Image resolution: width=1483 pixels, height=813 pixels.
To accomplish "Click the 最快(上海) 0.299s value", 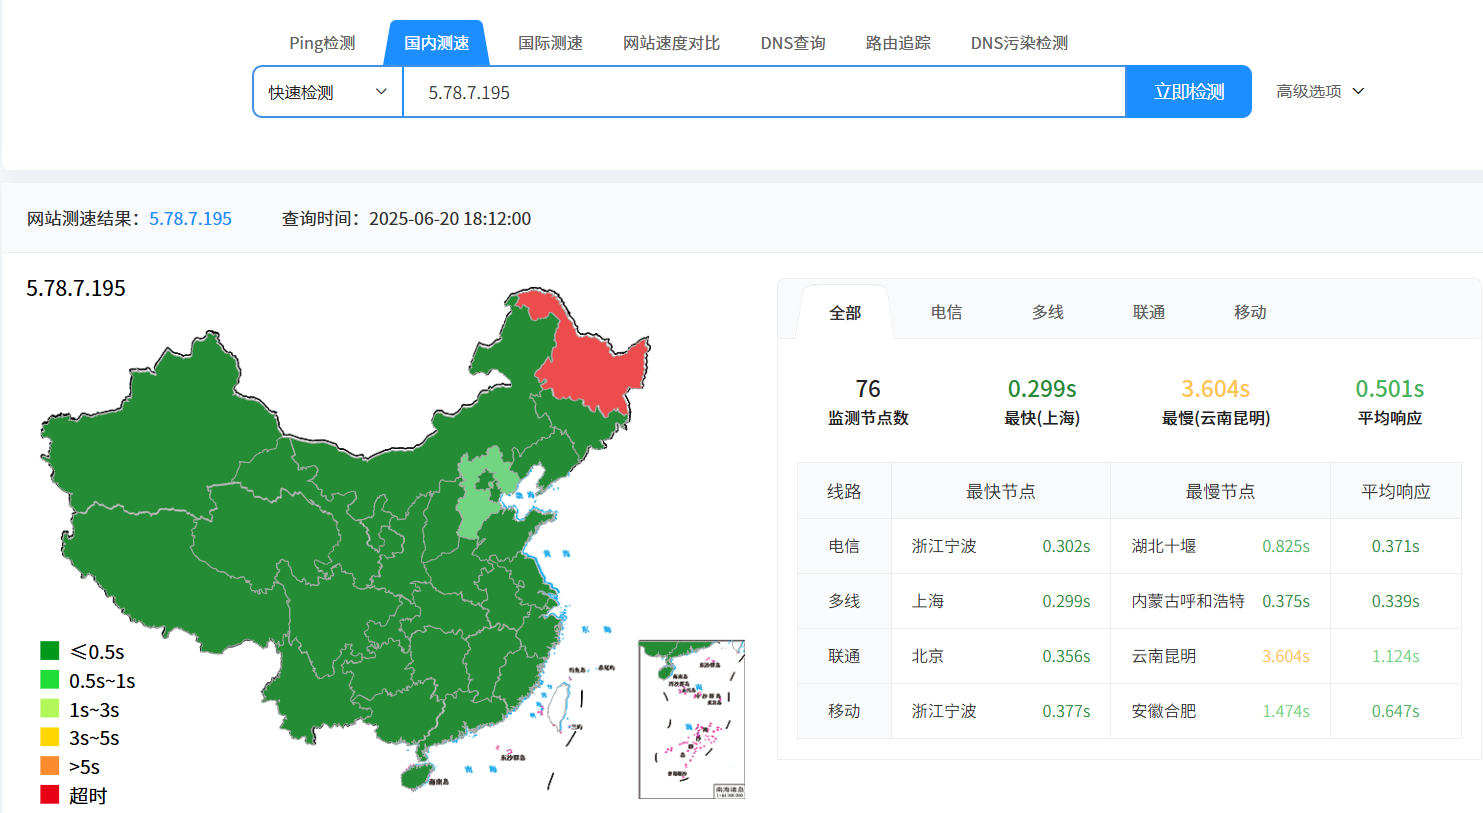I will pyautogui.click(x=1042, y=389).
